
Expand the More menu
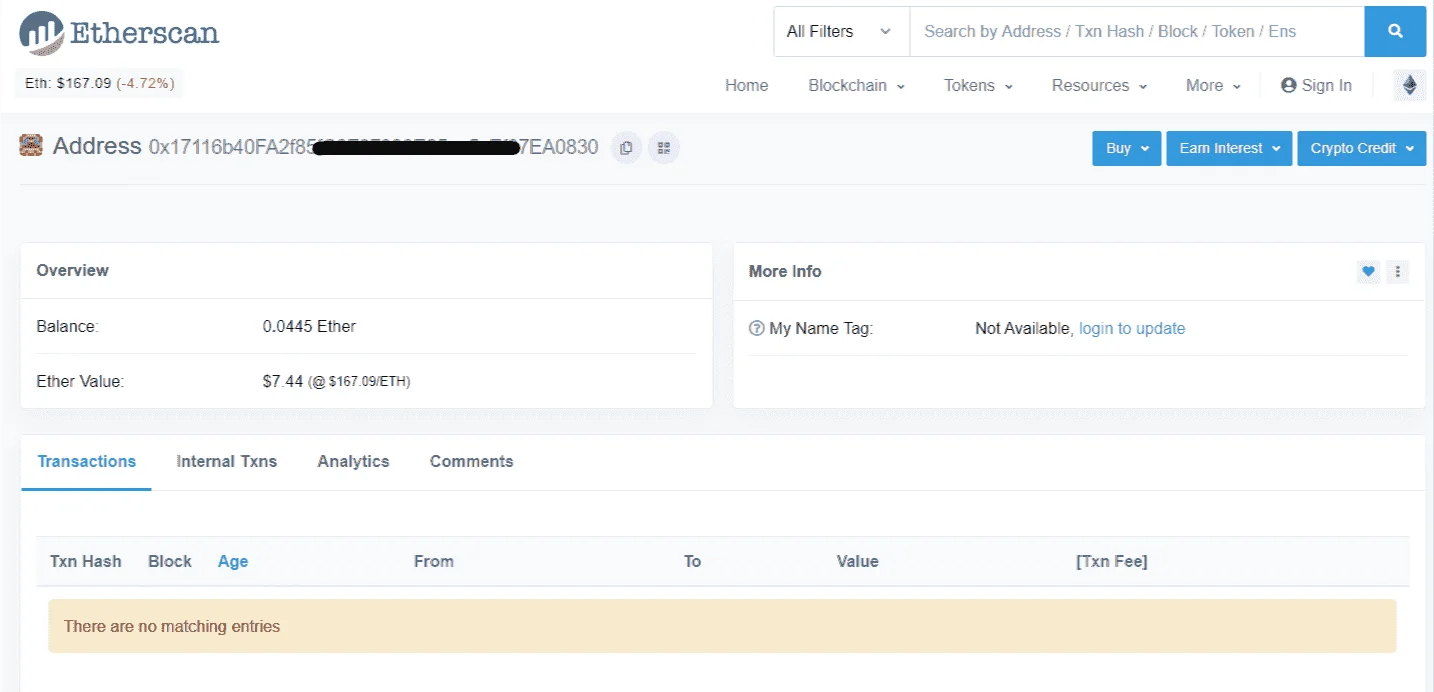tap(1214, 86)
